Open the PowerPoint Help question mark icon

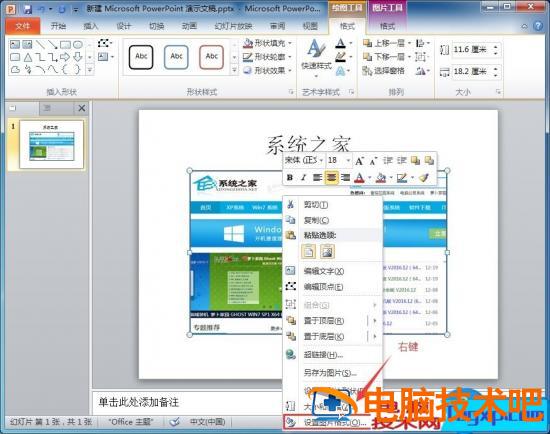pyautogui.click(x=538, y=26)
